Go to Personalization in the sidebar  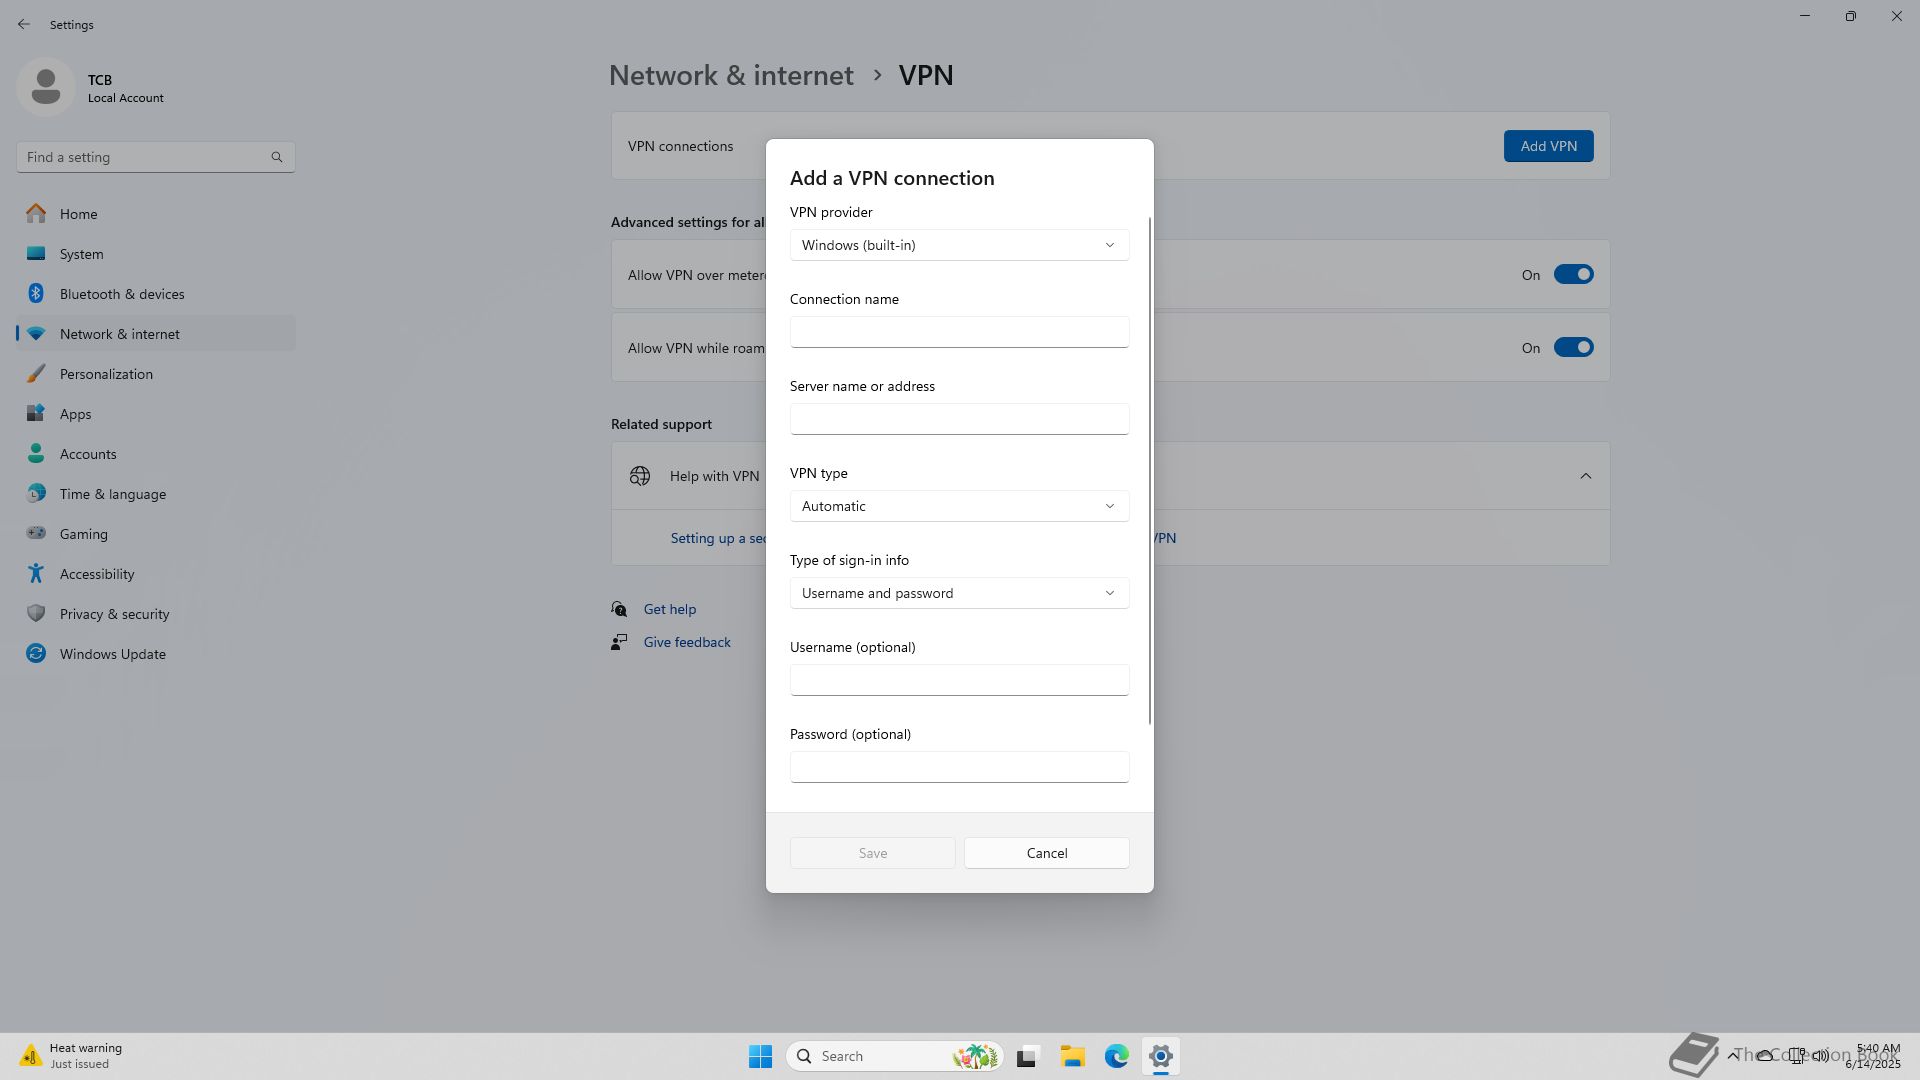pos(106,374)
